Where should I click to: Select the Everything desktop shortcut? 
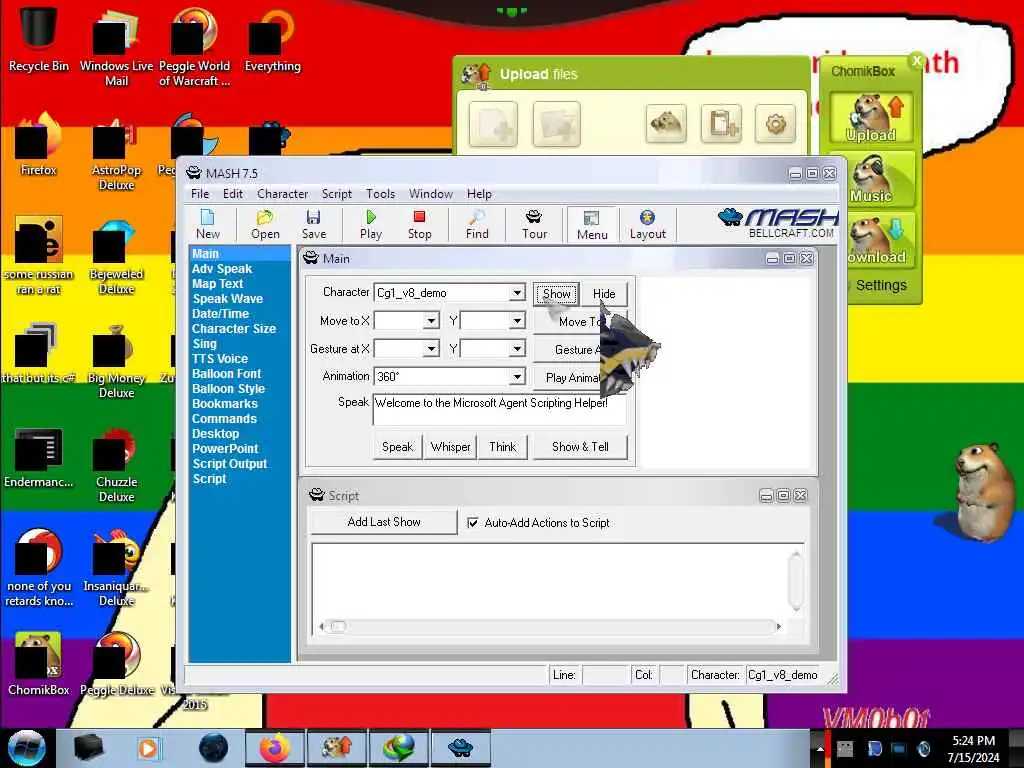(272, 38)
